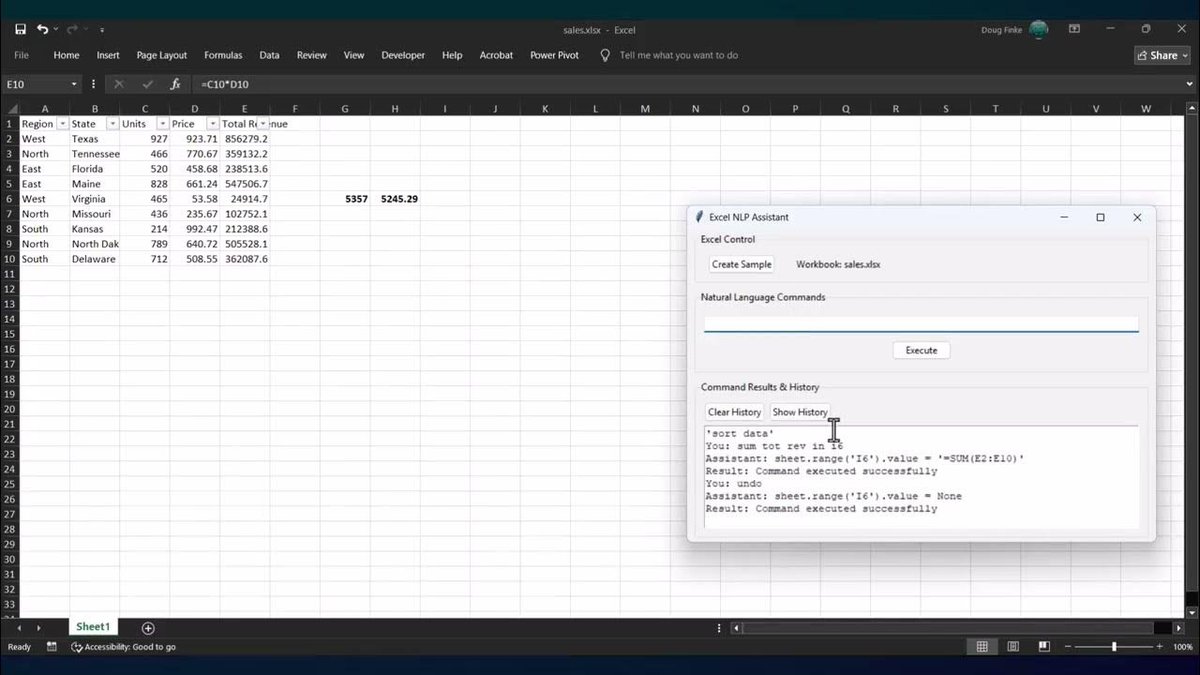Click the Doug Finke account avatar
1200x675 pixels.
[1039, 30]
